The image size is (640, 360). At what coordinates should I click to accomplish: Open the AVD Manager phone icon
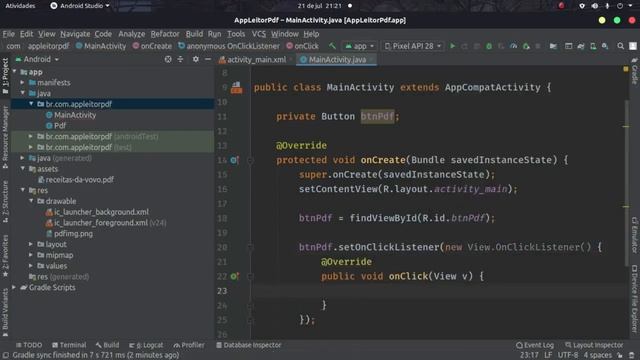(593, 46)
